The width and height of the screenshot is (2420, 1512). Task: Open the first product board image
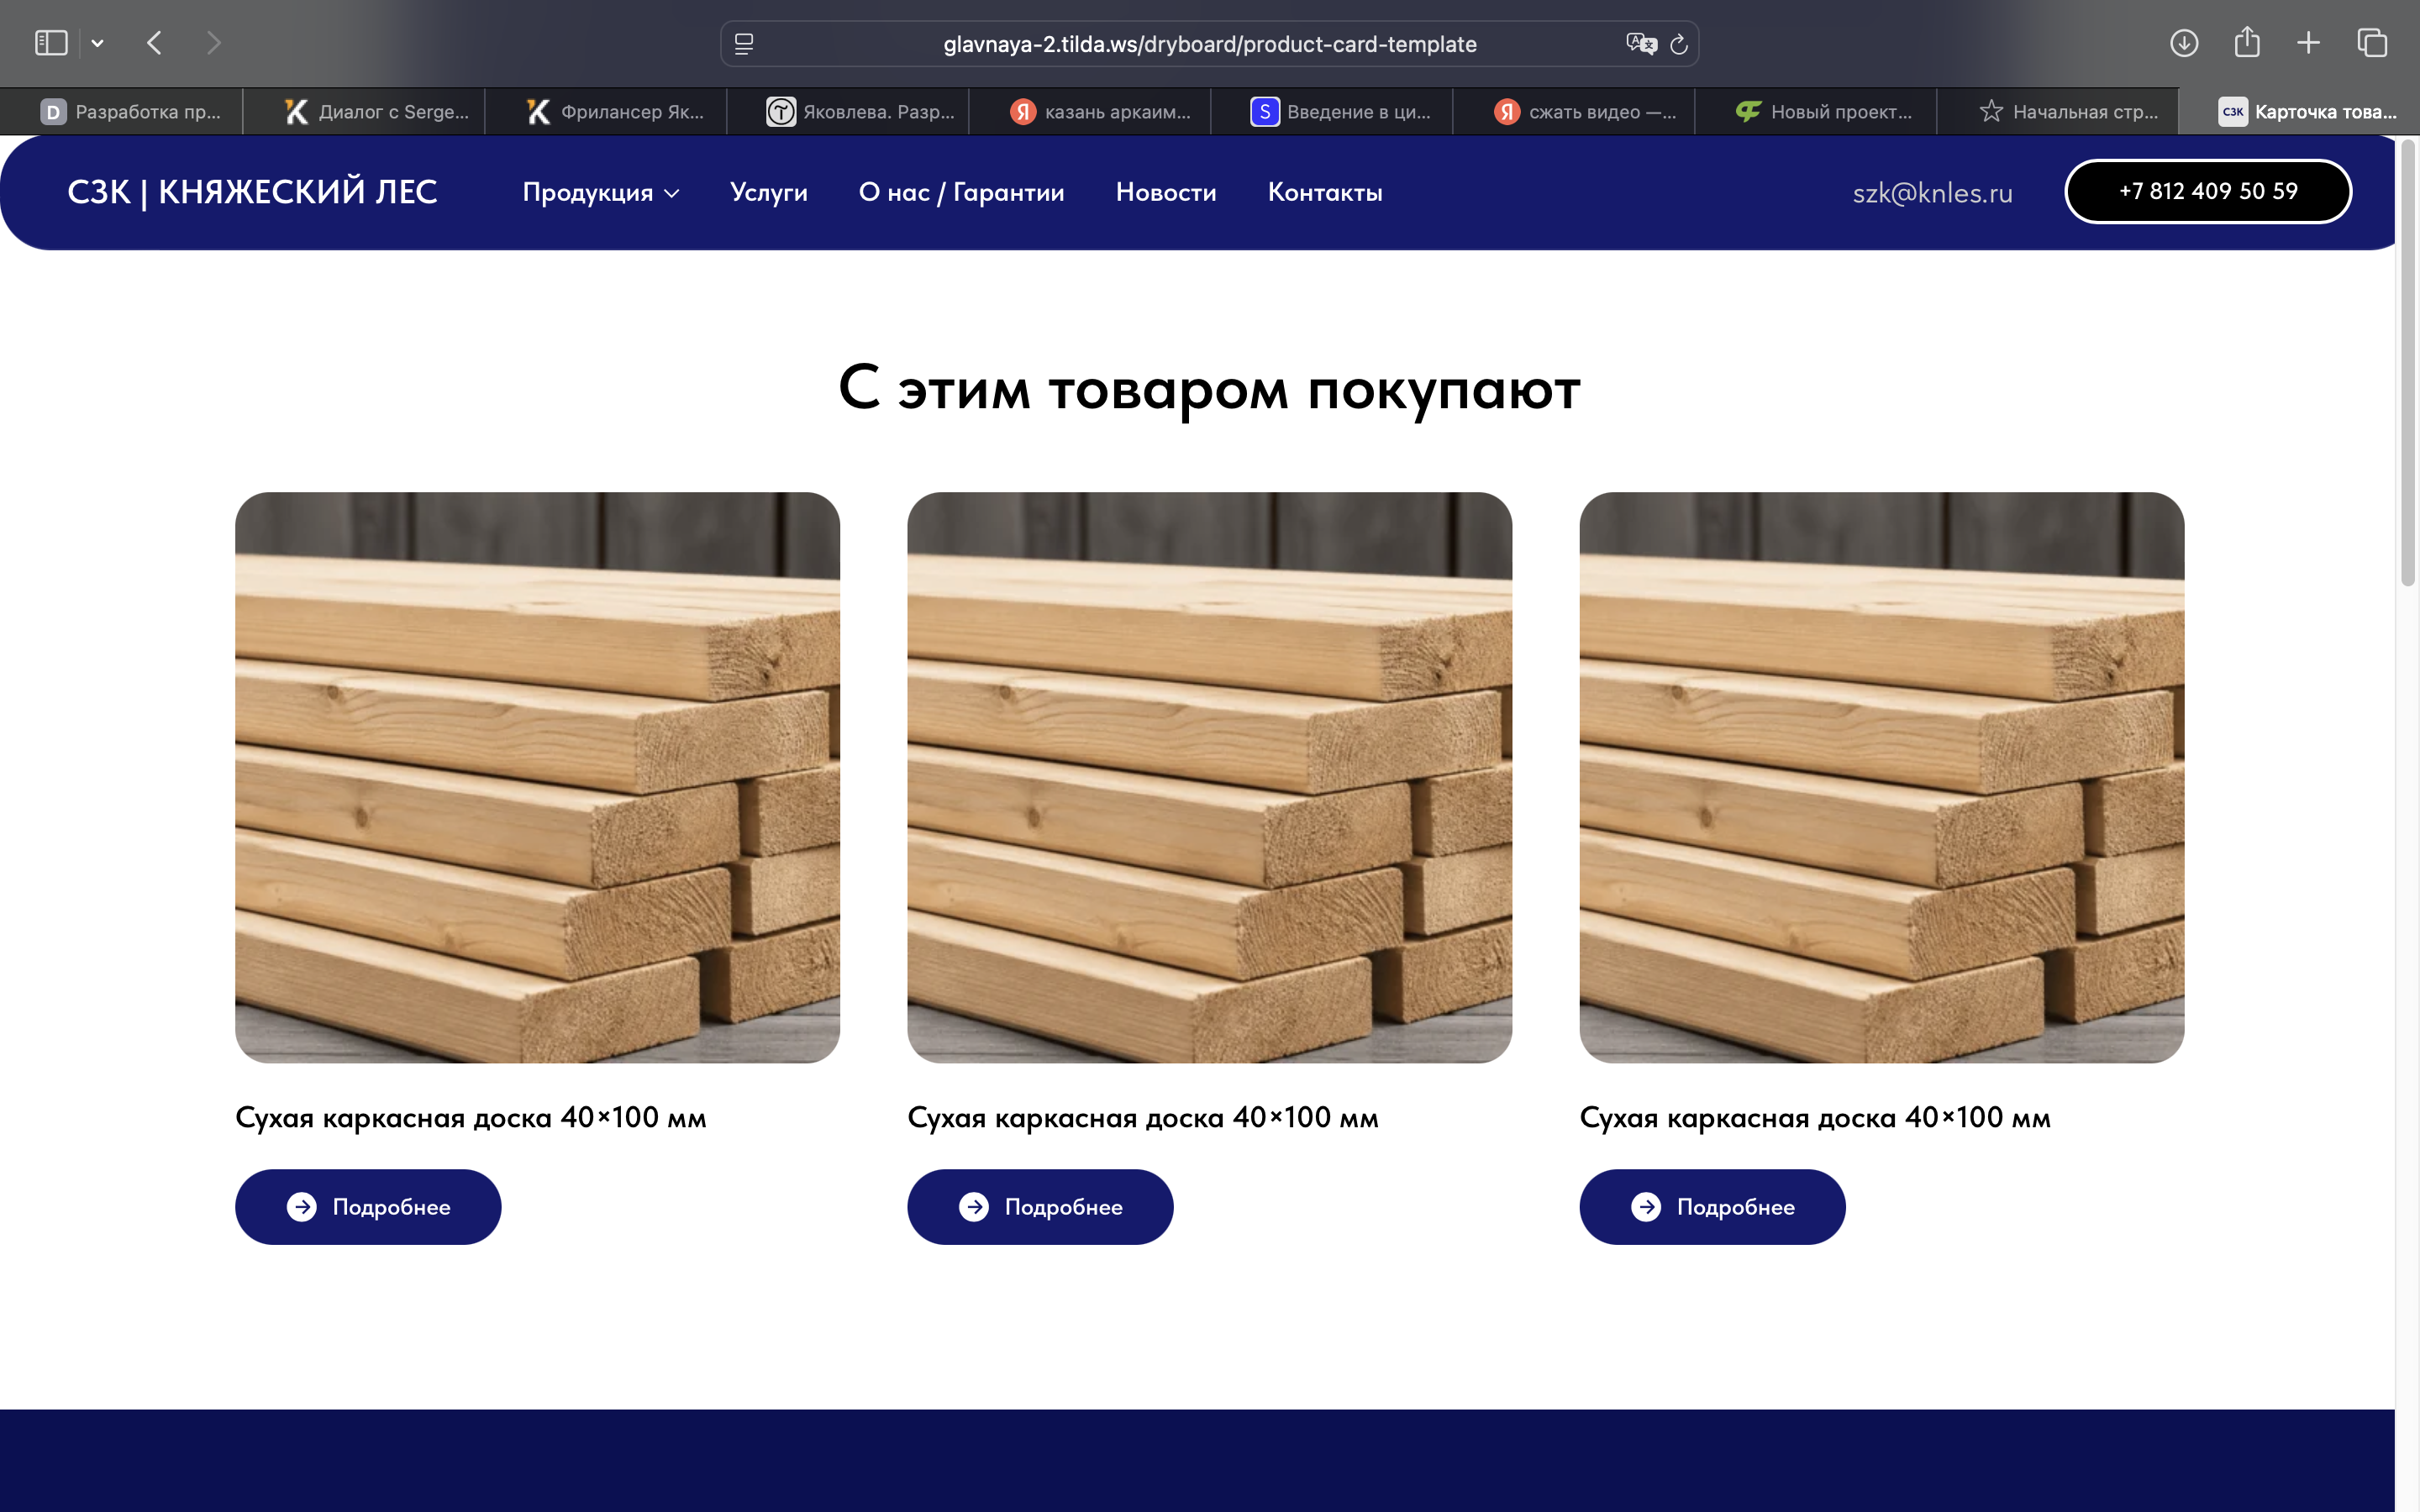pos(537,777)
